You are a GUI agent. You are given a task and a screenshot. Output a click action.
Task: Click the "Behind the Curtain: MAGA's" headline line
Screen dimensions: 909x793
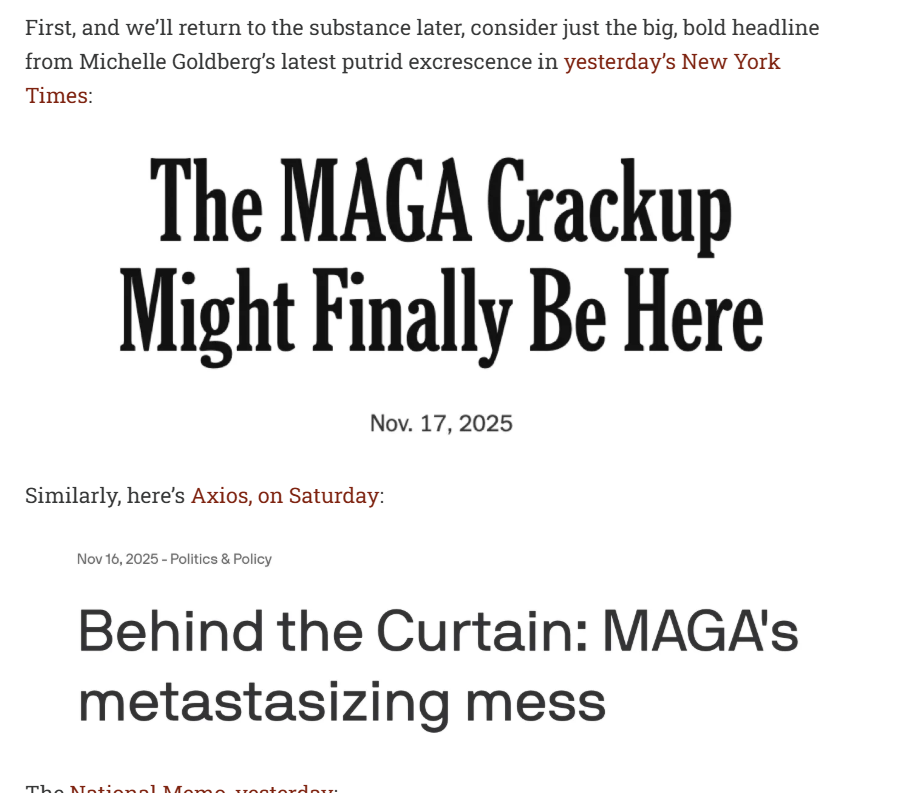(x=438, y=632)
